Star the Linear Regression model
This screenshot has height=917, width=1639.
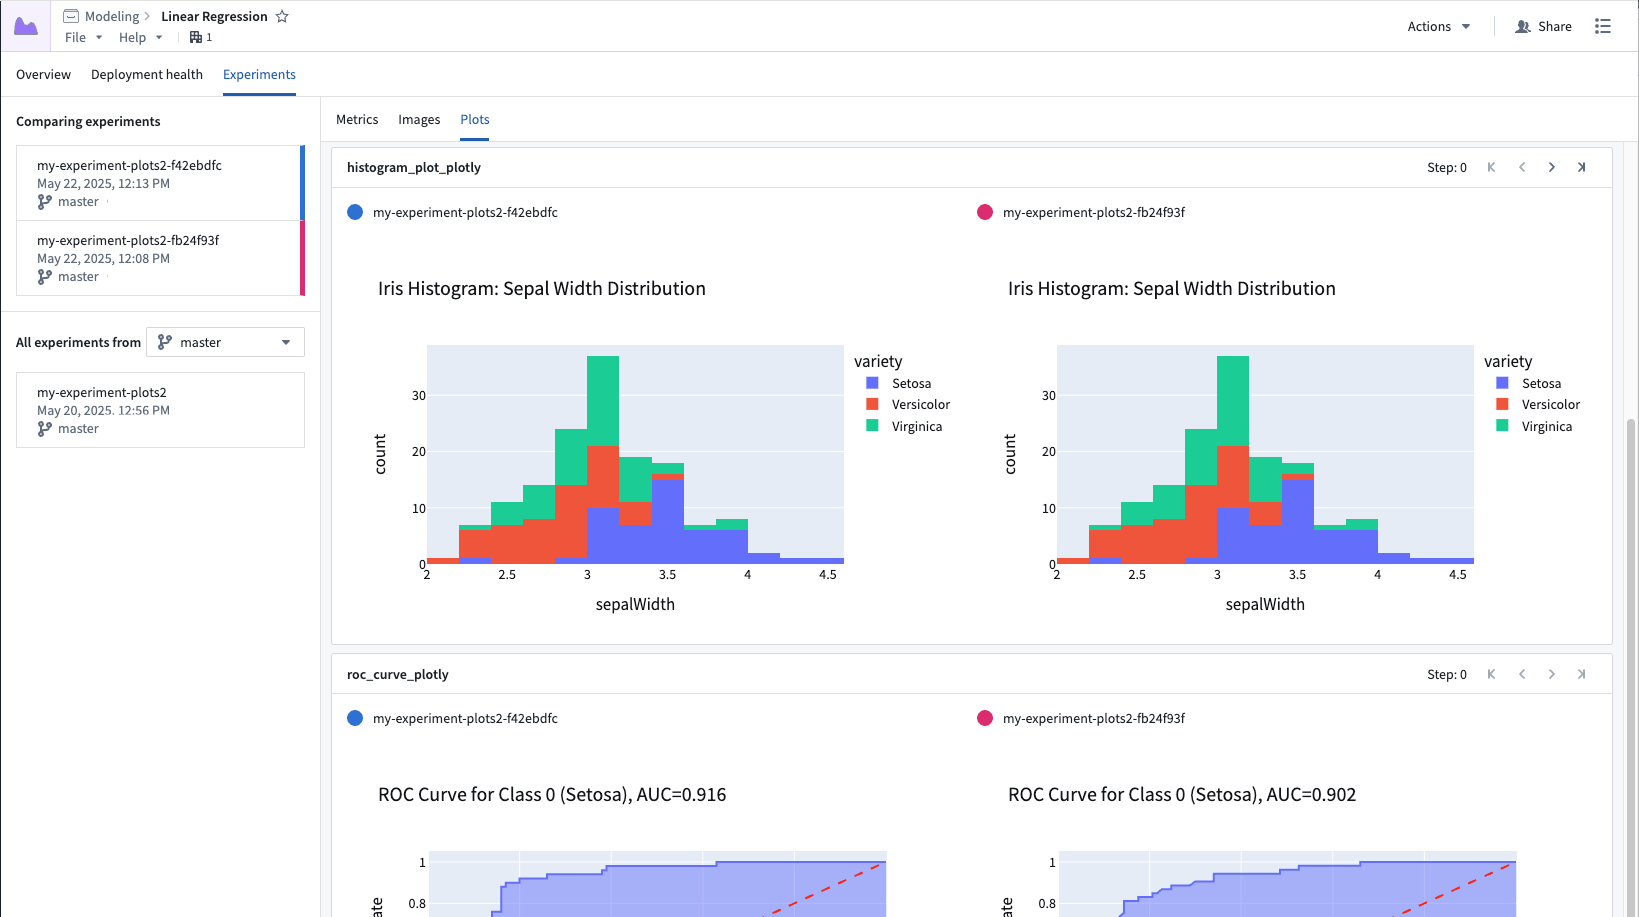coord(282,16)
